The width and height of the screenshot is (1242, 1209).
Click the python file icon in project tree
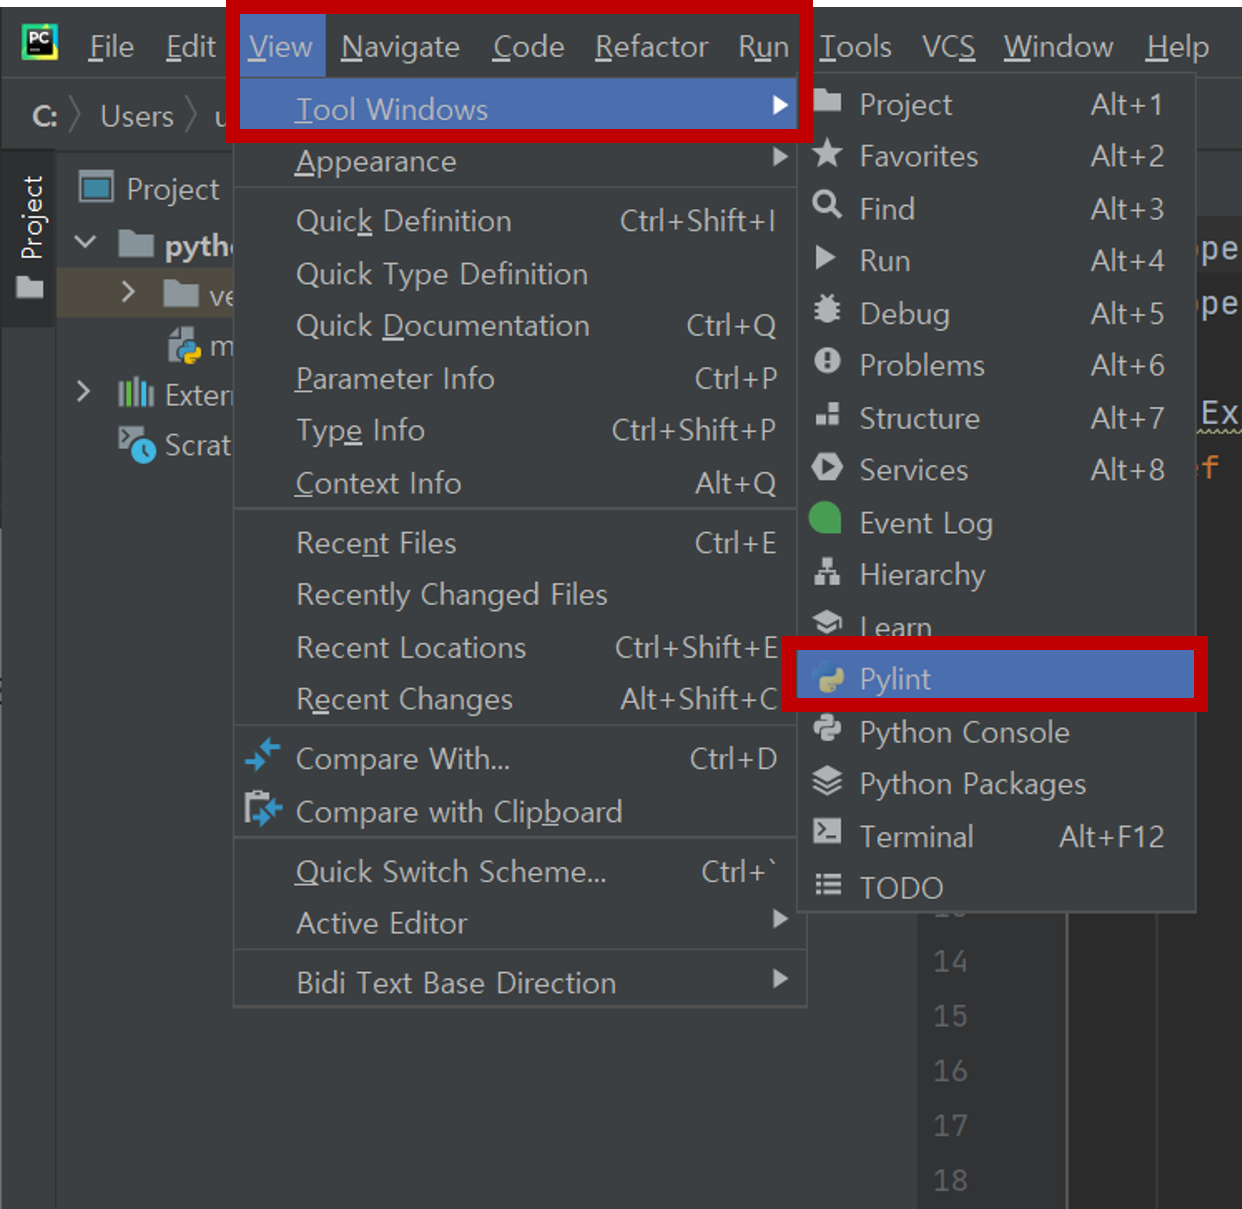click(x=185, y=345)
